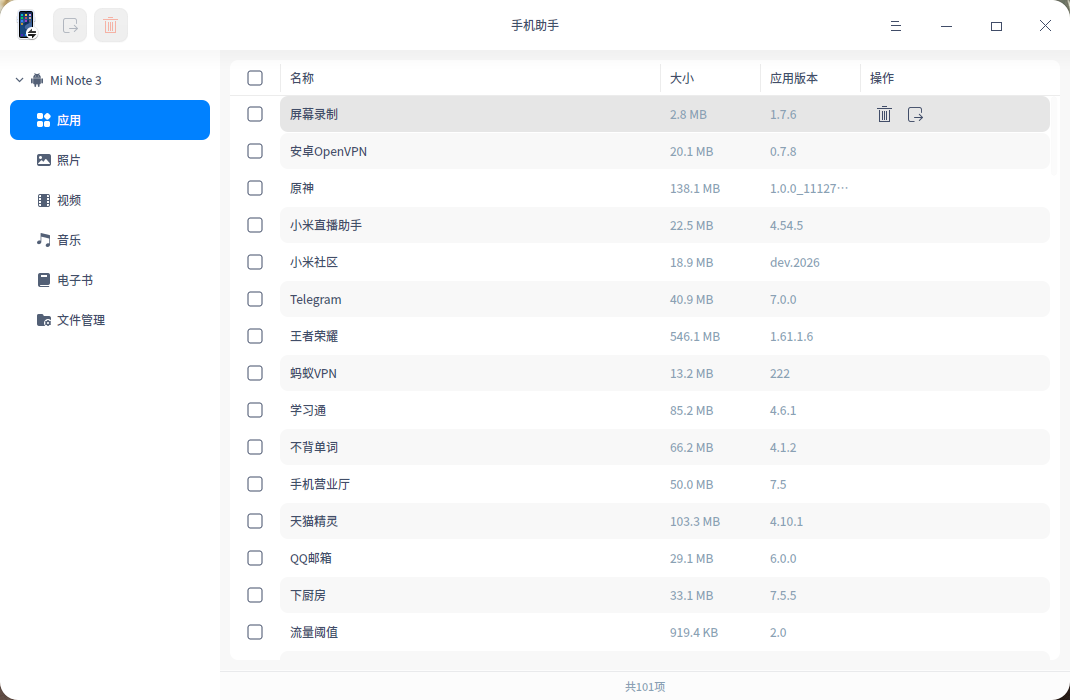The height and width of the screenshot is (700, 1070).
Task: Click the export icon in top toolbar
Action: point(70,26)
